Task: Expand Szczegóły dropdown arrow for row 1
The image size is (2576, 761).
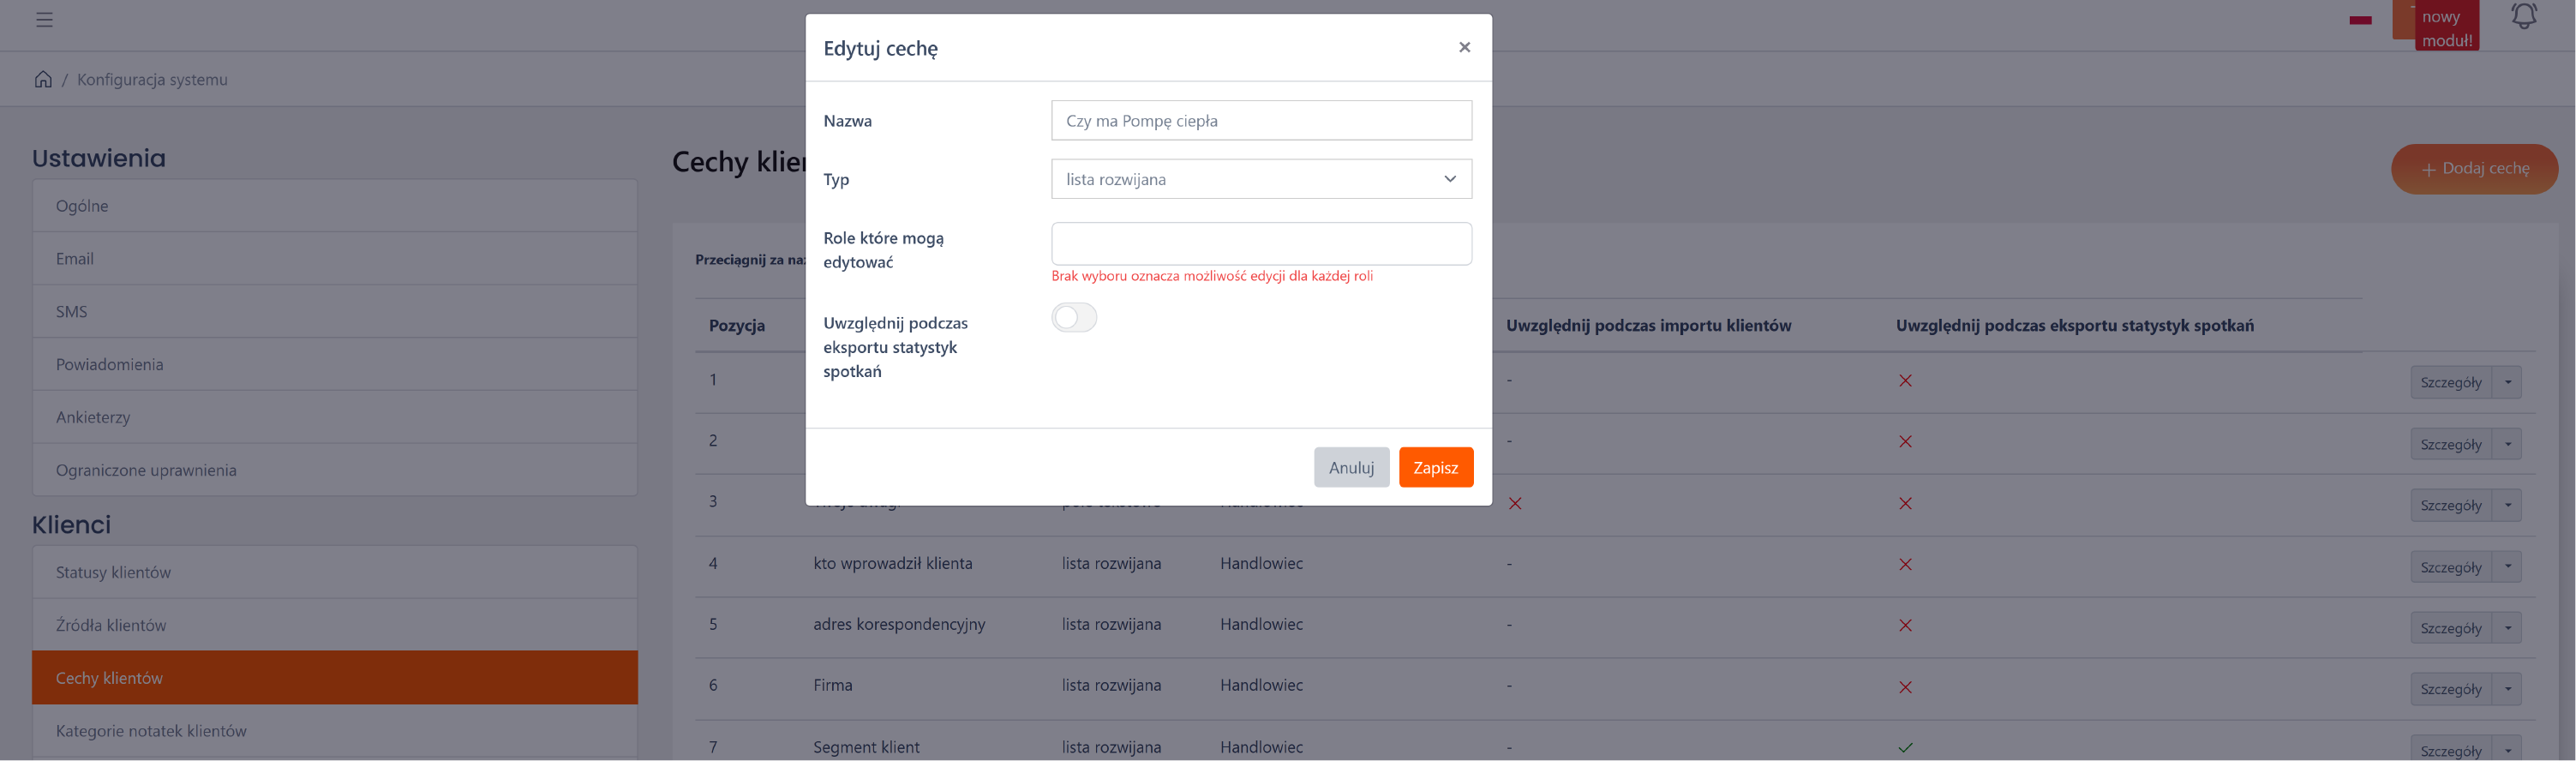Action: [2507, 382]
